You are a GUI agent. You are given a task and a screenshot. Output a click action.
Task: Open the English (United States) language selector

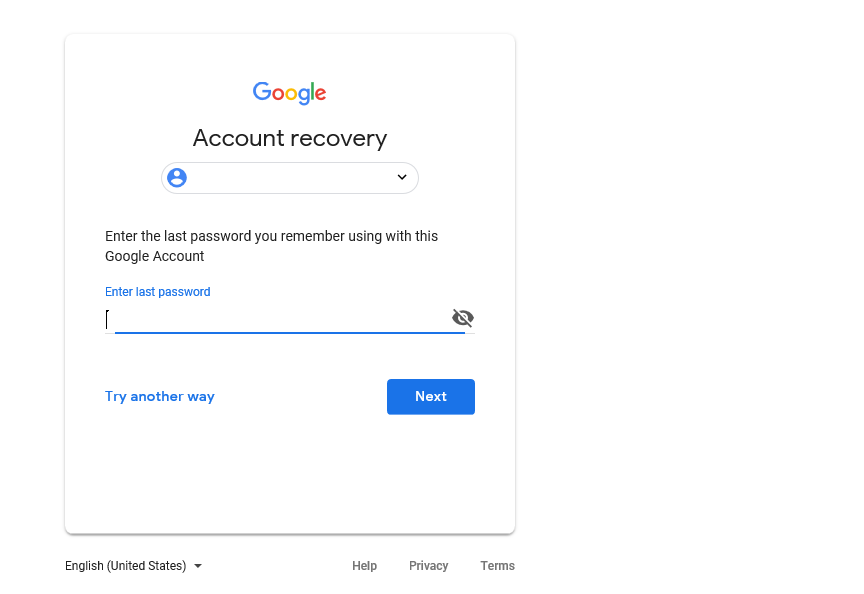[126, 566]
